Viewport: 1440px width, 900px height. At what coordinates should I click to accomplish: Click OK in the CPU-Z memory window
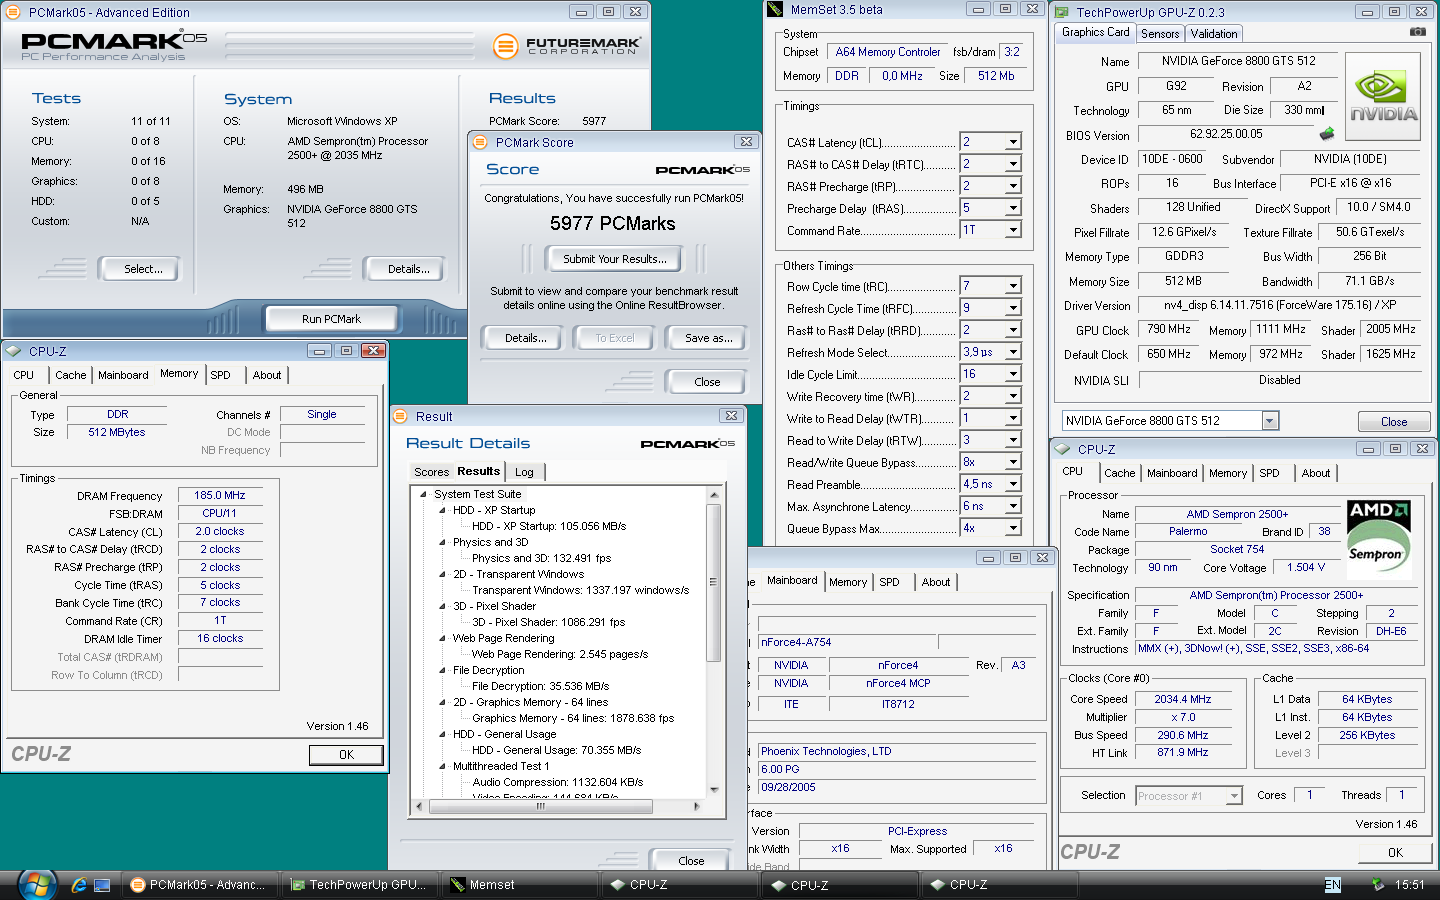point(346,755)
